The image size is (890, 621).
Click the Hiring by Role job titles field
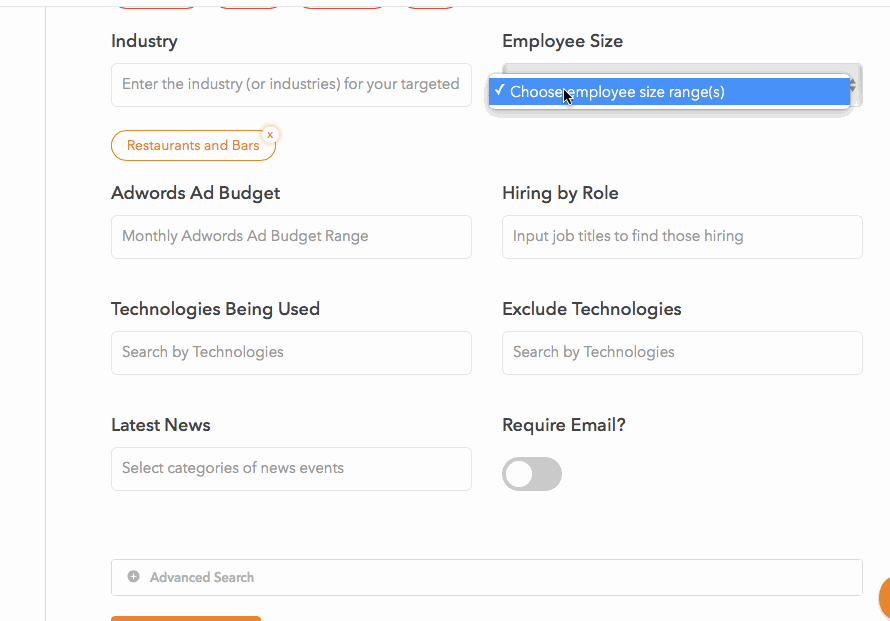pos(682,237)
